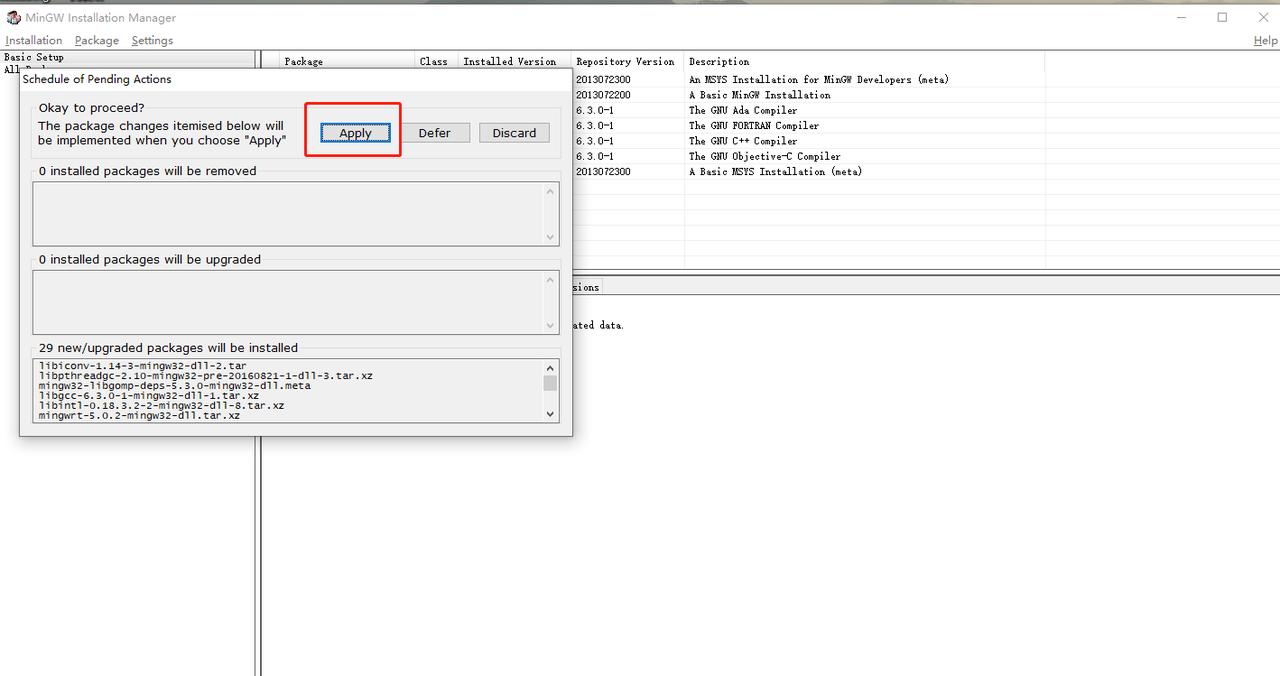Click scroll-up arrow of packages-to-be-removed list
Screen dimensions: 1280x676
tap(550, 191)
